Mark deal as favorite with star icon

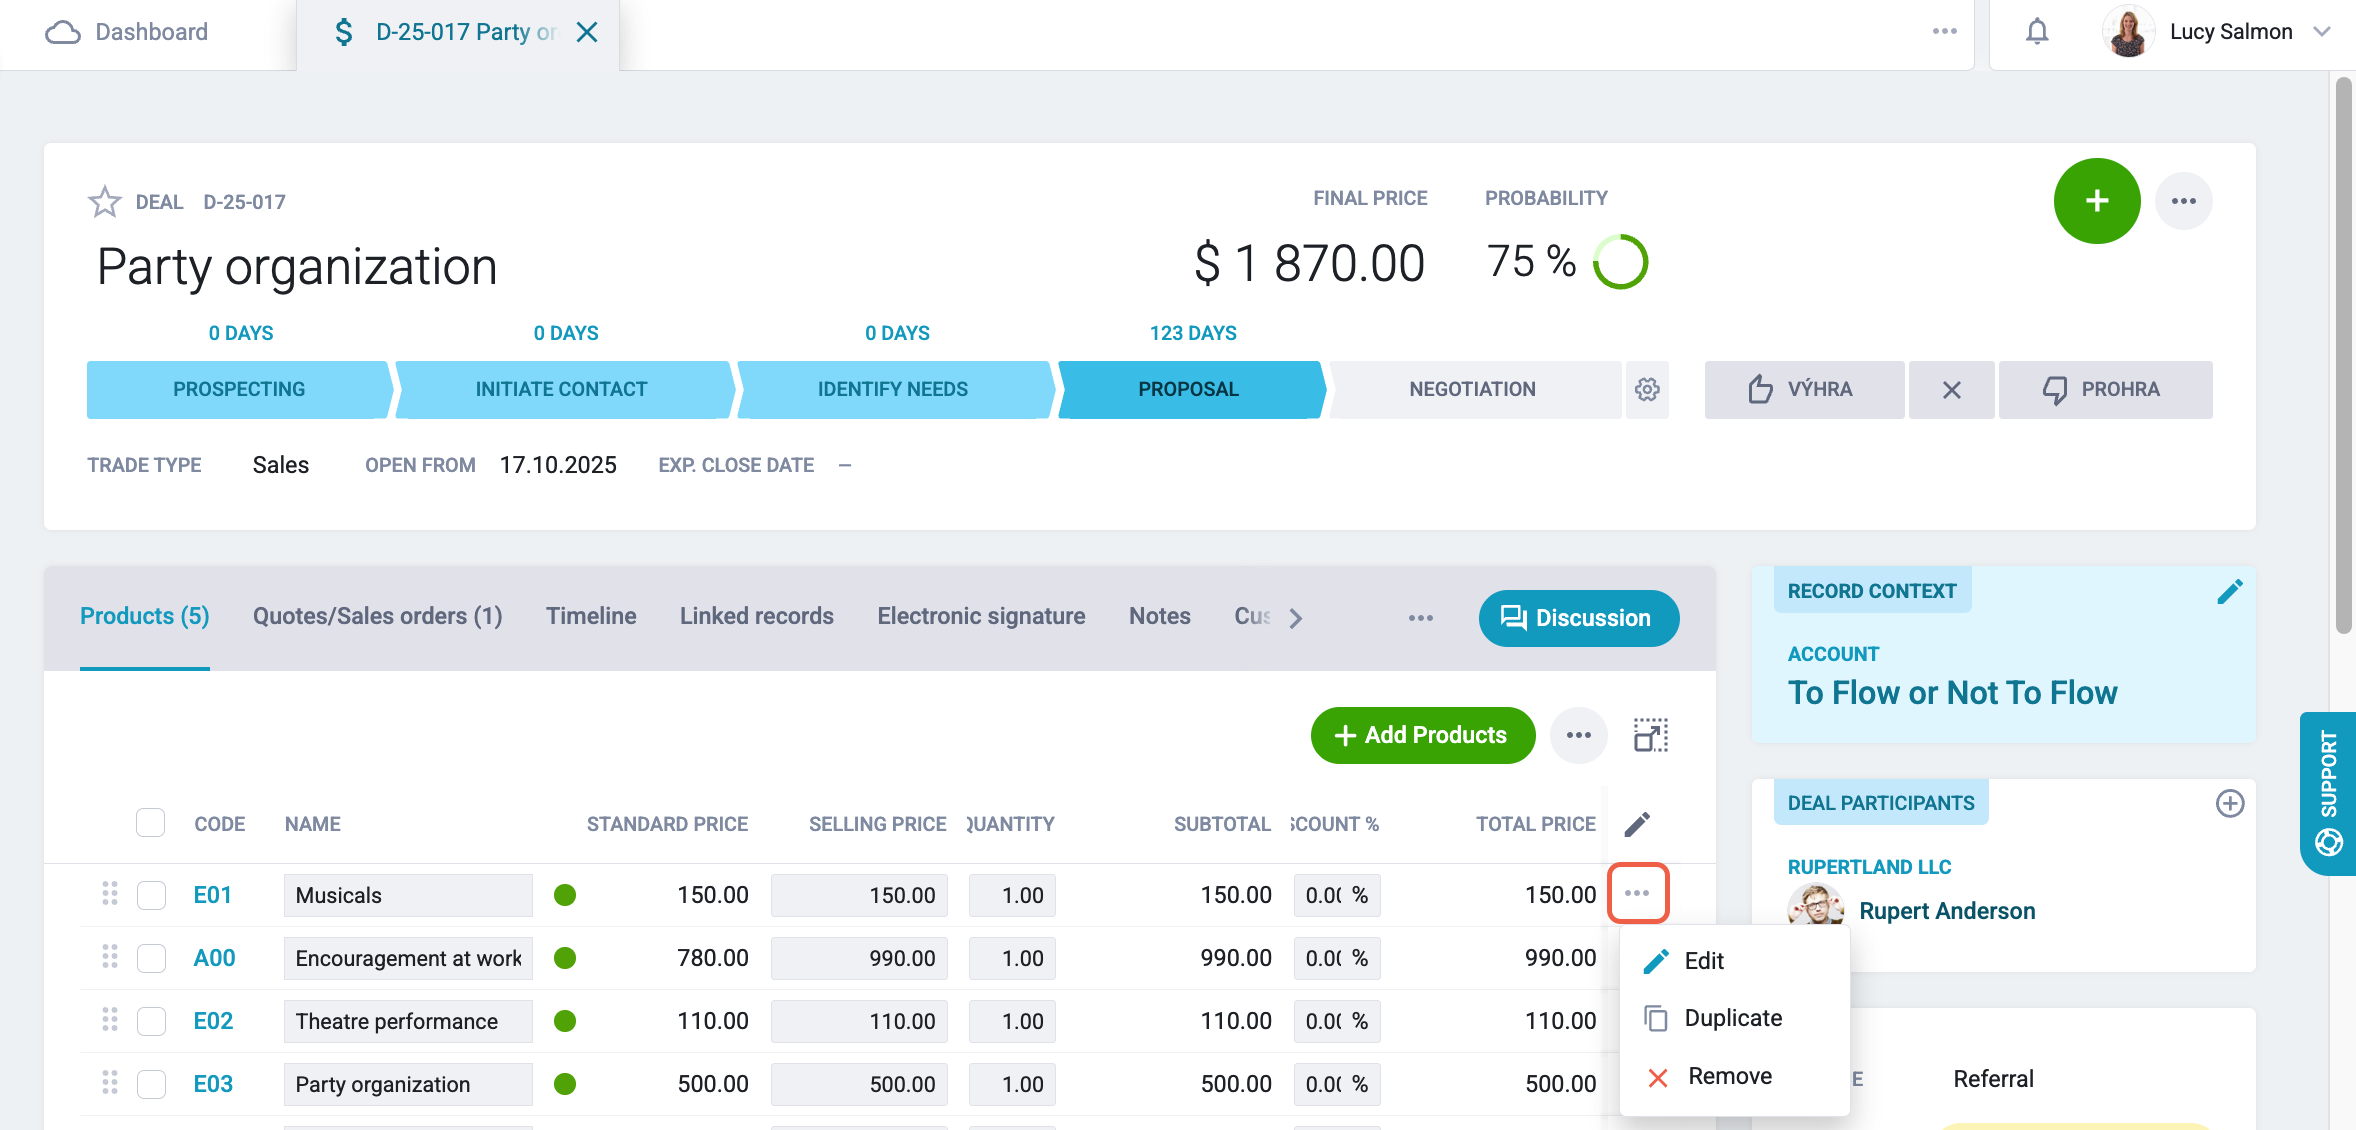pos(105,202)
